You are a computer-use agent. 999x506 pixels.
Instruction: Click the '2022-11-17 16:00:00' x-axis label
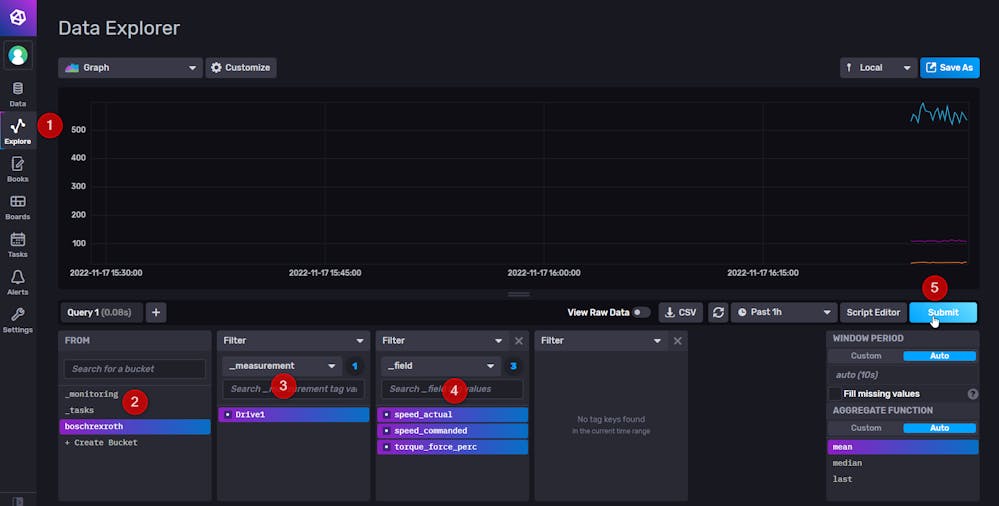point(543,273)
